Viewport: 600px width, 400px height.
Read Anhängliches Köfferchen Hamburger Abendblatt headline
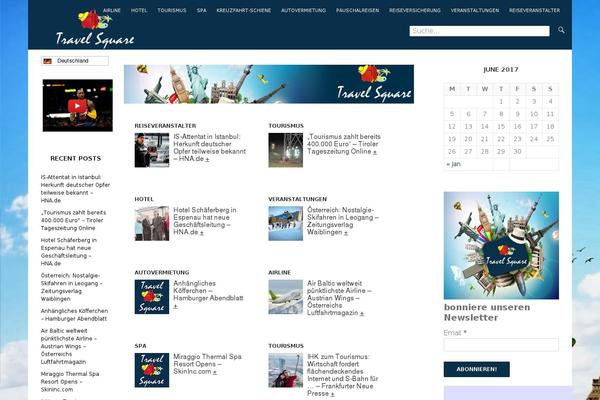click(208, 291)
